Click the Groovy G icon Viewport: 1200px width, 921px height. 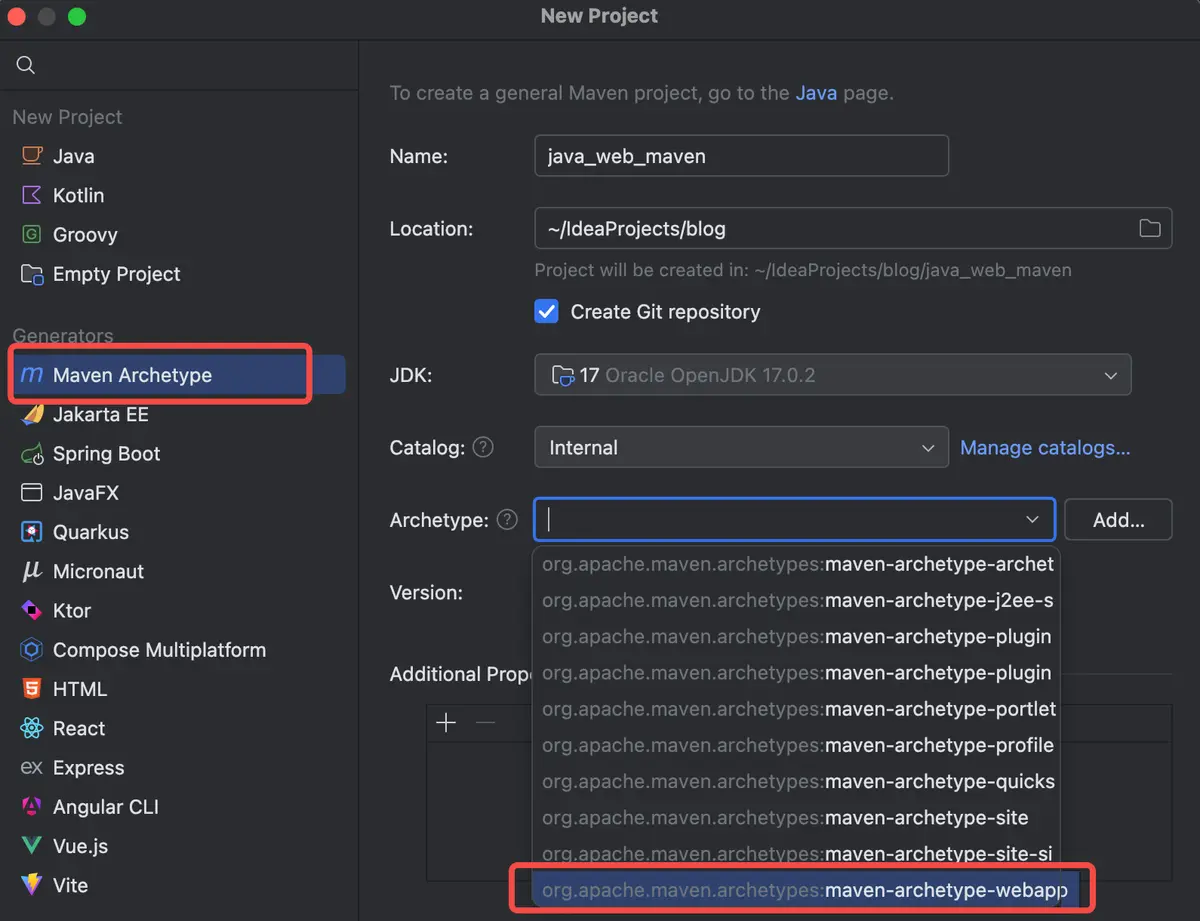tap(32, 235)
